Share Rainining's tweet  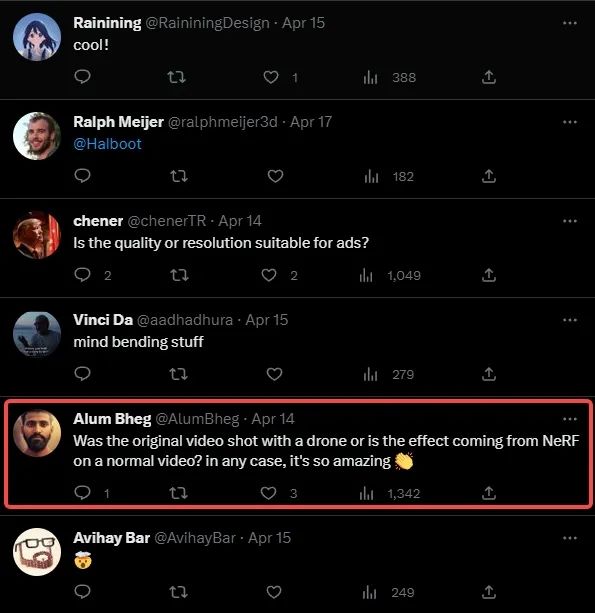(489, 77)
